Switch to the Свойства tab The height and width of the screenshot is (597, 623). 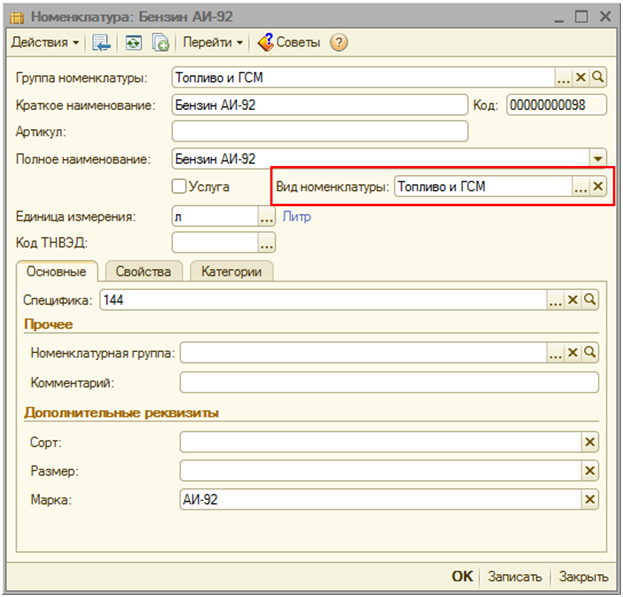143,271
